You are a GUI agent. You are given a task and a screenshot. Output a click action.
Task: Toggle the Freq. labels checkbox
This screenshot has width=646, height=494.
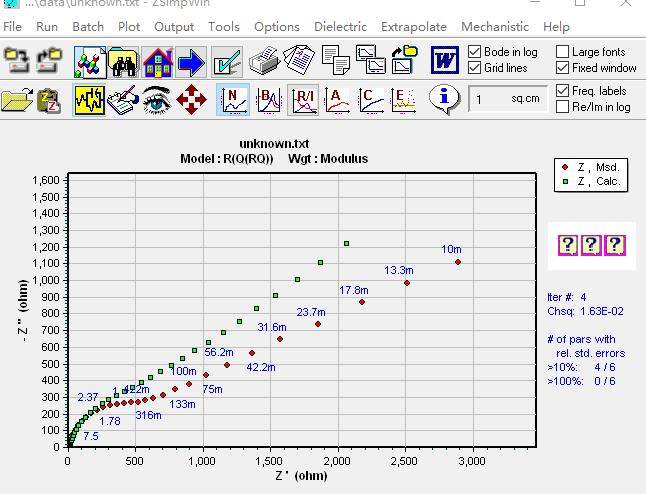pos(563,91)
